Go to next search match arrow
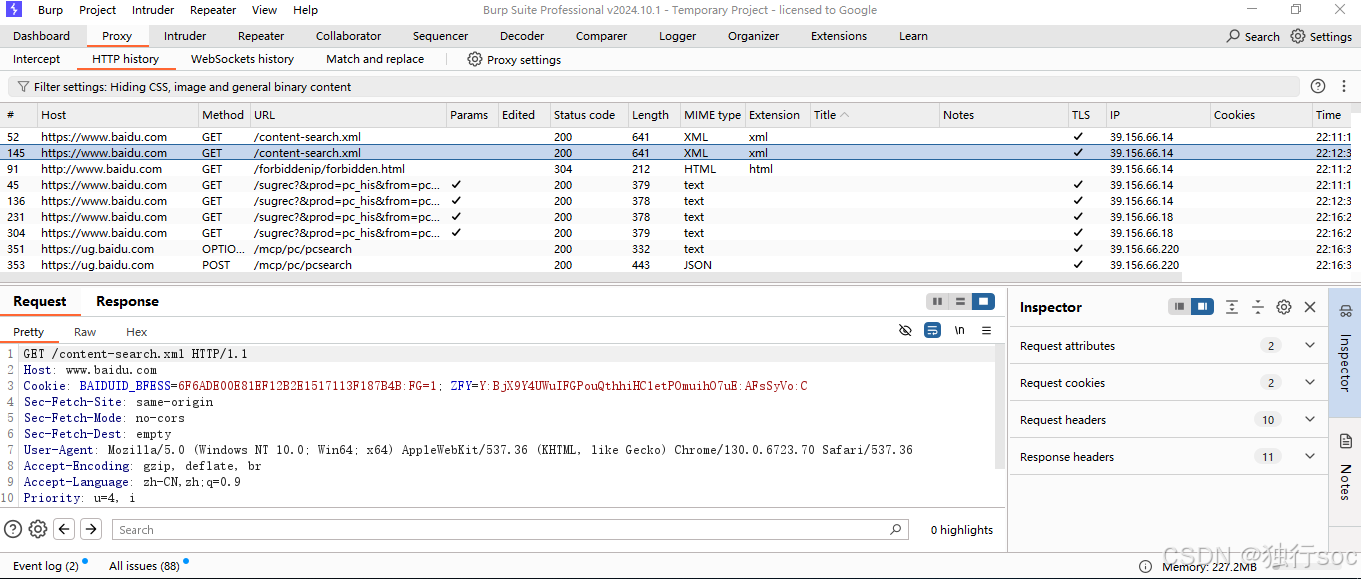Viewport: 1361px width, 579px height. (x=91, y=529)
